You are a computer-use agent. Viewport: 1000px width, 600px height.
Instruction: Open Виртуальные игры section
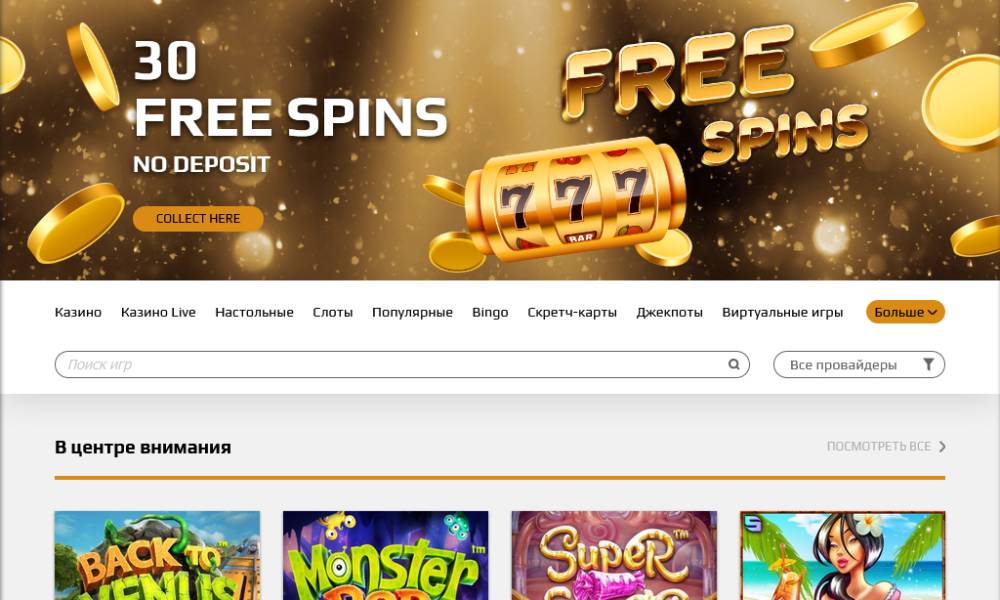(782, 312)
